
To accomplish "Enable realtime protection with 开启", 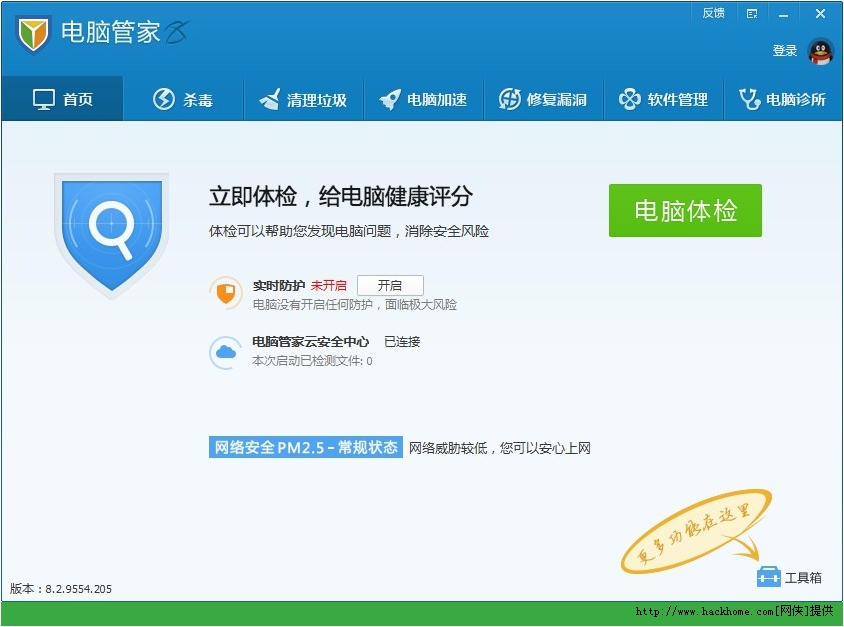I will (390, 285).
